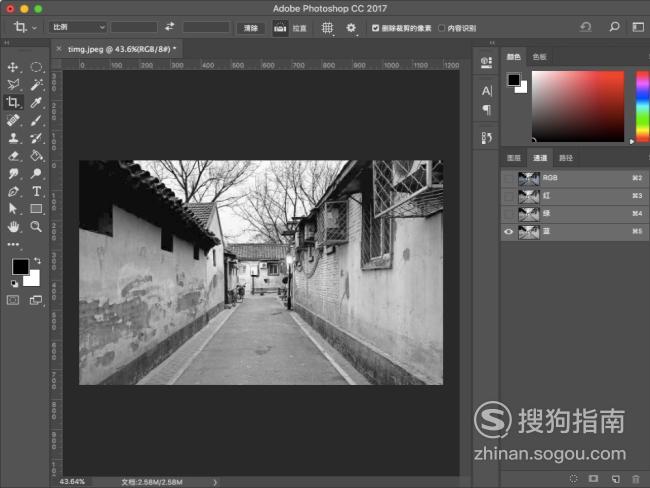The height and width of the screenshot is (488, 650).
Task: Select the Path Selection arrow tool
Action: click(x=13, y=209)
